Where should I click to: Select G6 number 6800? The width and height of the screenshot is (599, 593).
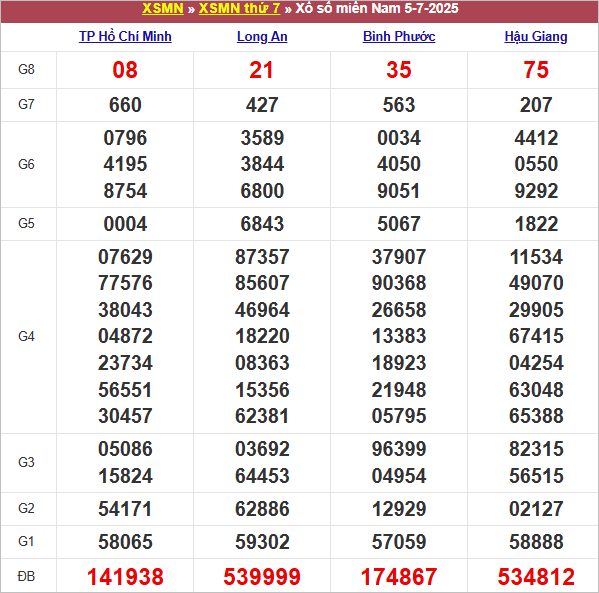[x=262, y=191]
